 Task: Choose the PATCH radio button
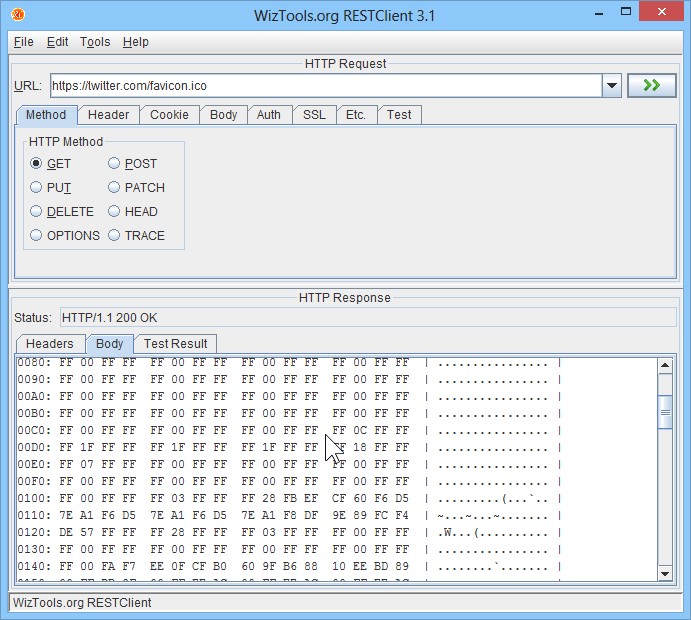click(115, 188)
